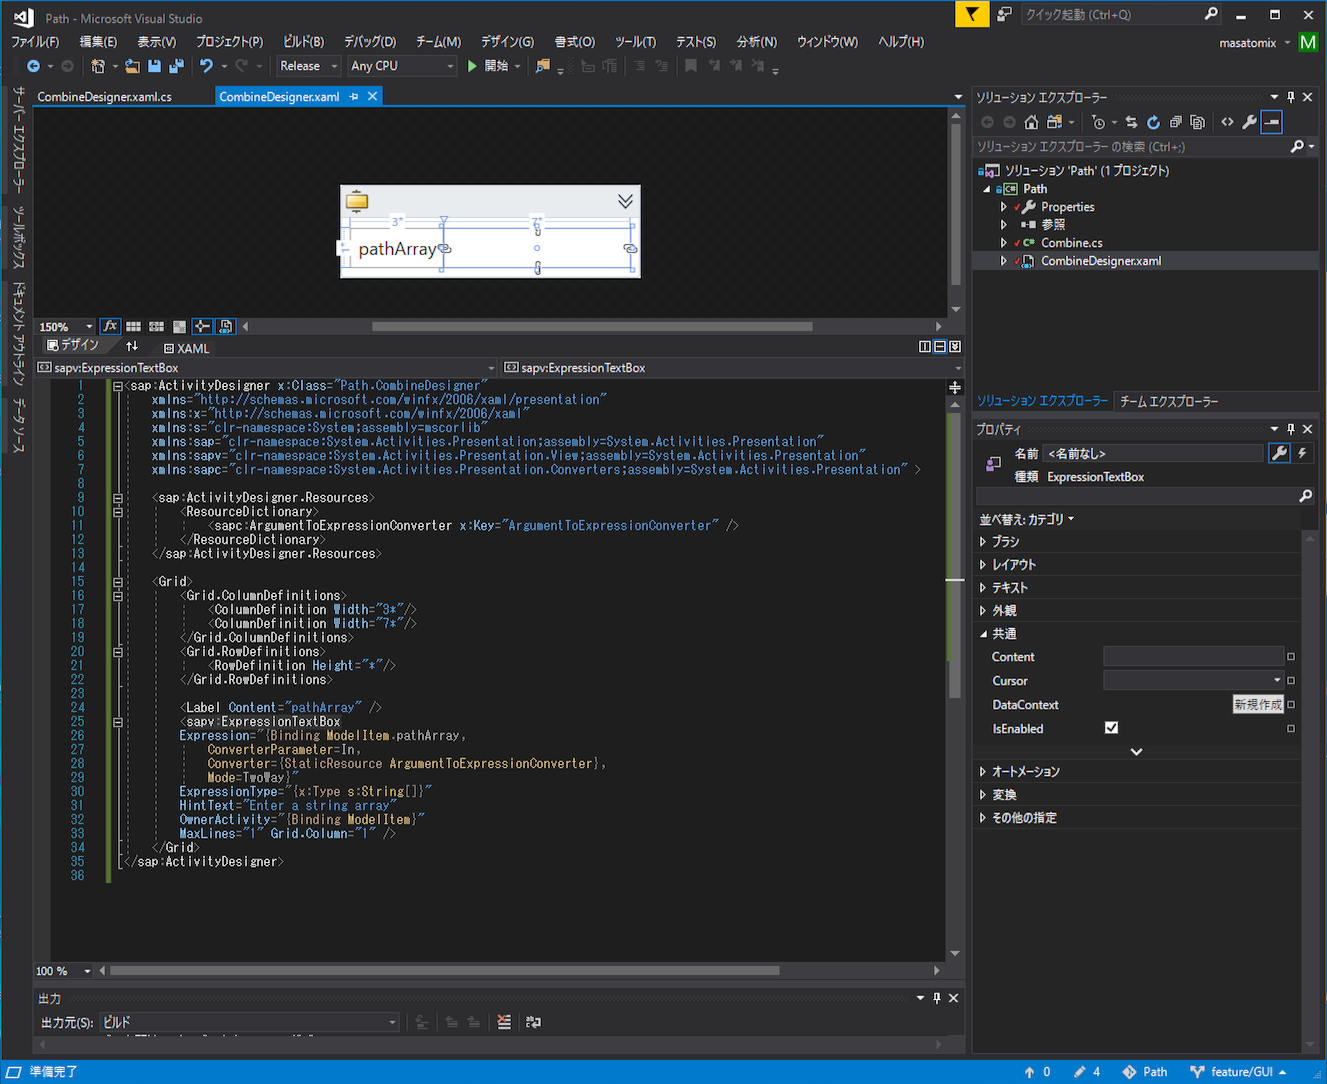Click the lightning-bolt events icon in Properties
Screen dimensions: 1327x1084
[x=1302, y=453]
